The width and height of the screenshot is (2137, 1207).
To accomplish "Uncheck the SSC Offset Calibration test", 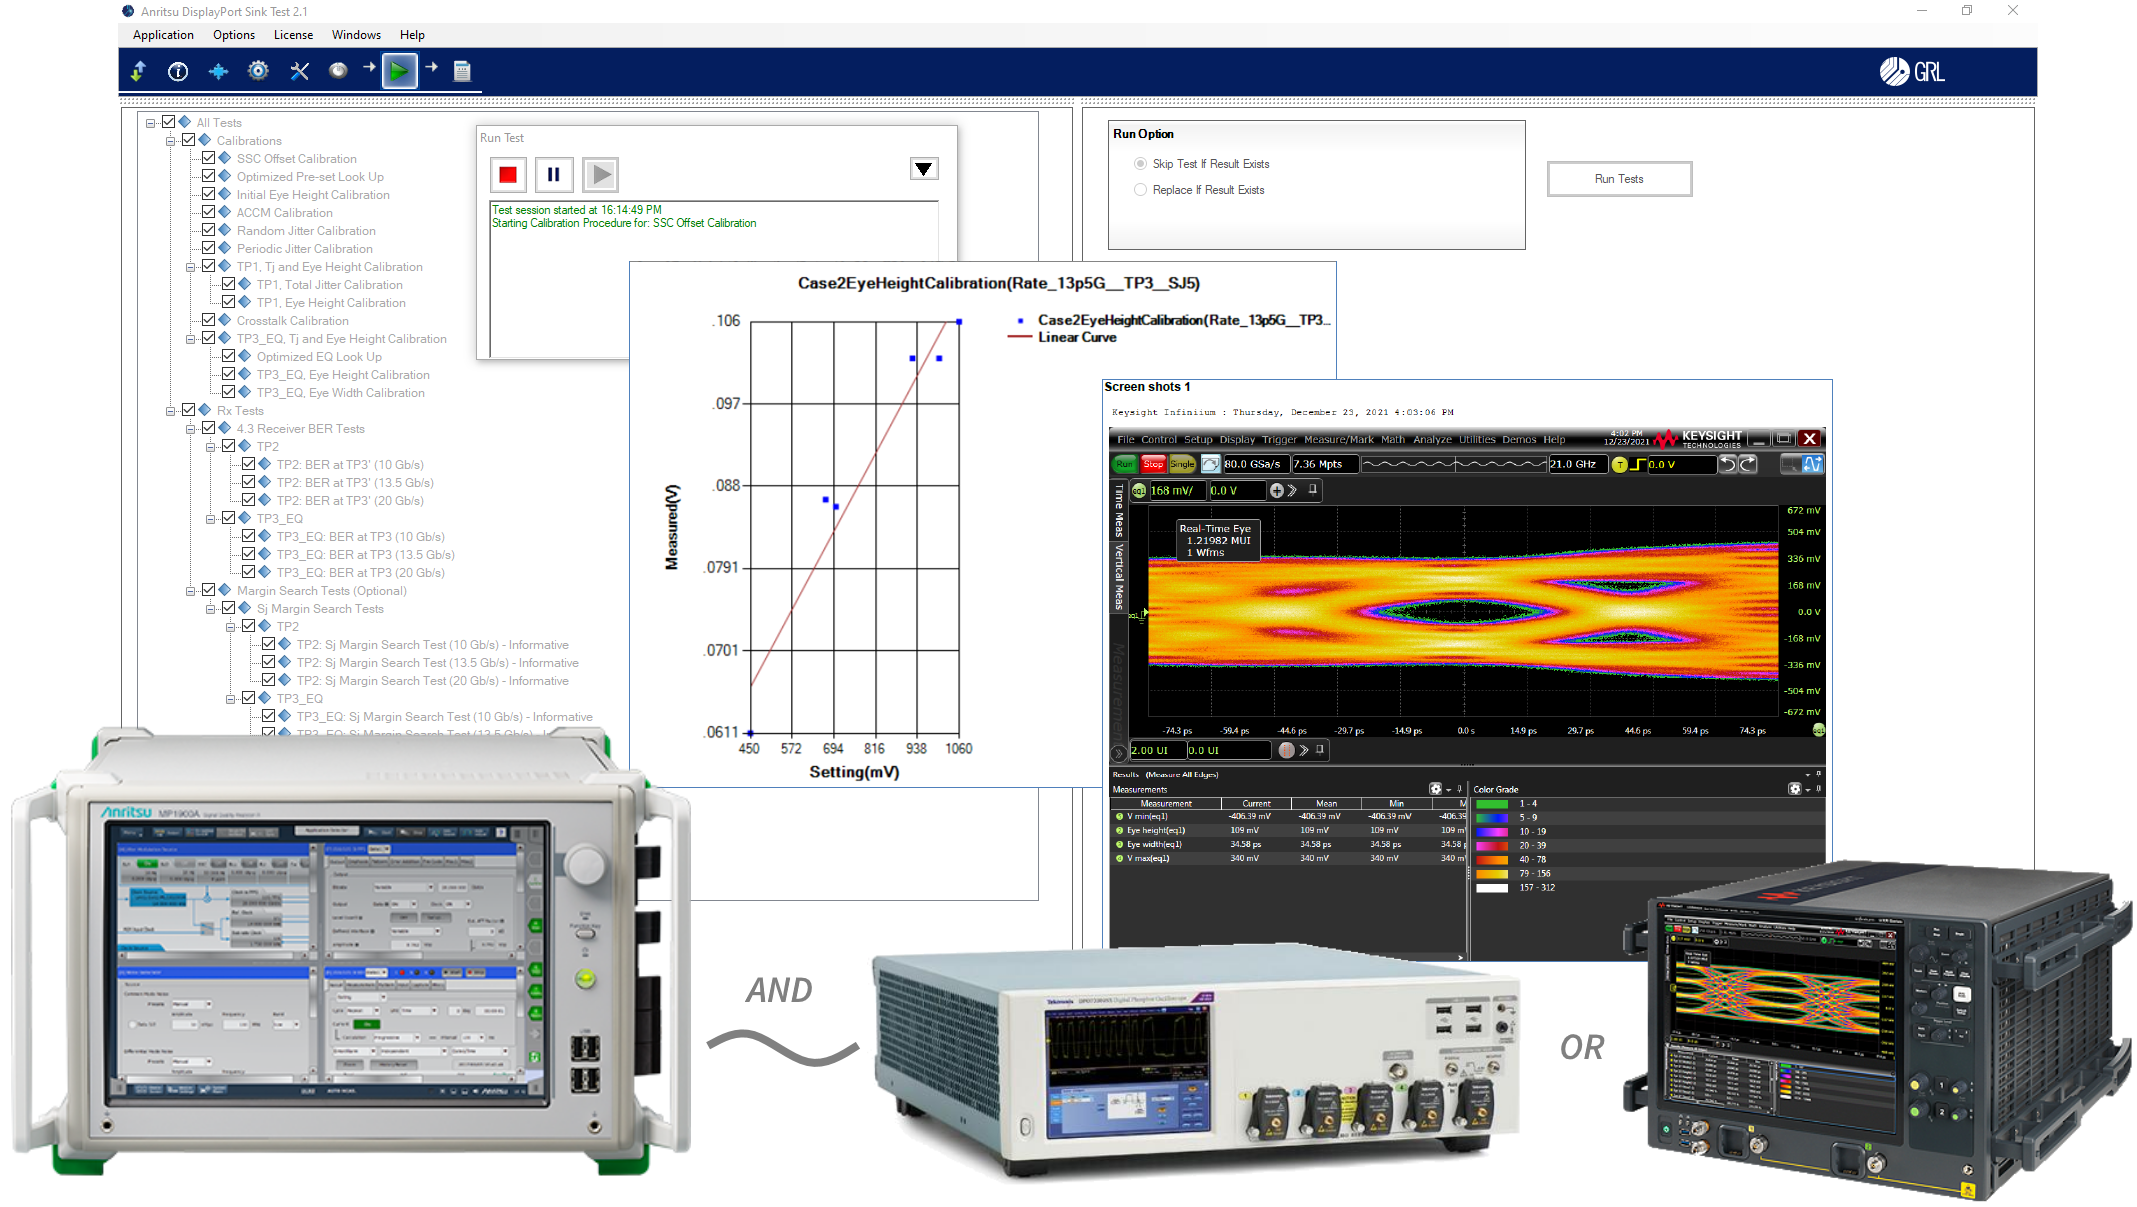I will [209, 157].
